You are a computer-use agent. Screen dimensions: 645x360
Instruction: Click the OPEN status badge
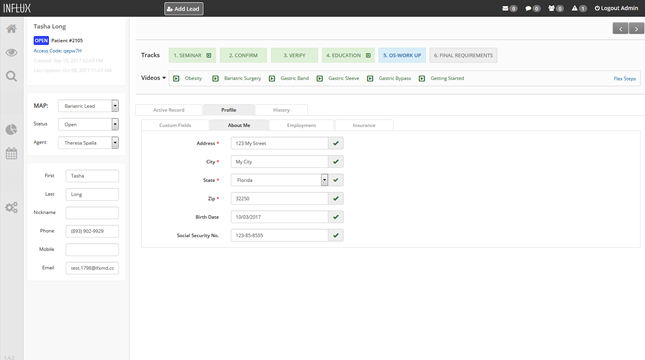(41, 40)
